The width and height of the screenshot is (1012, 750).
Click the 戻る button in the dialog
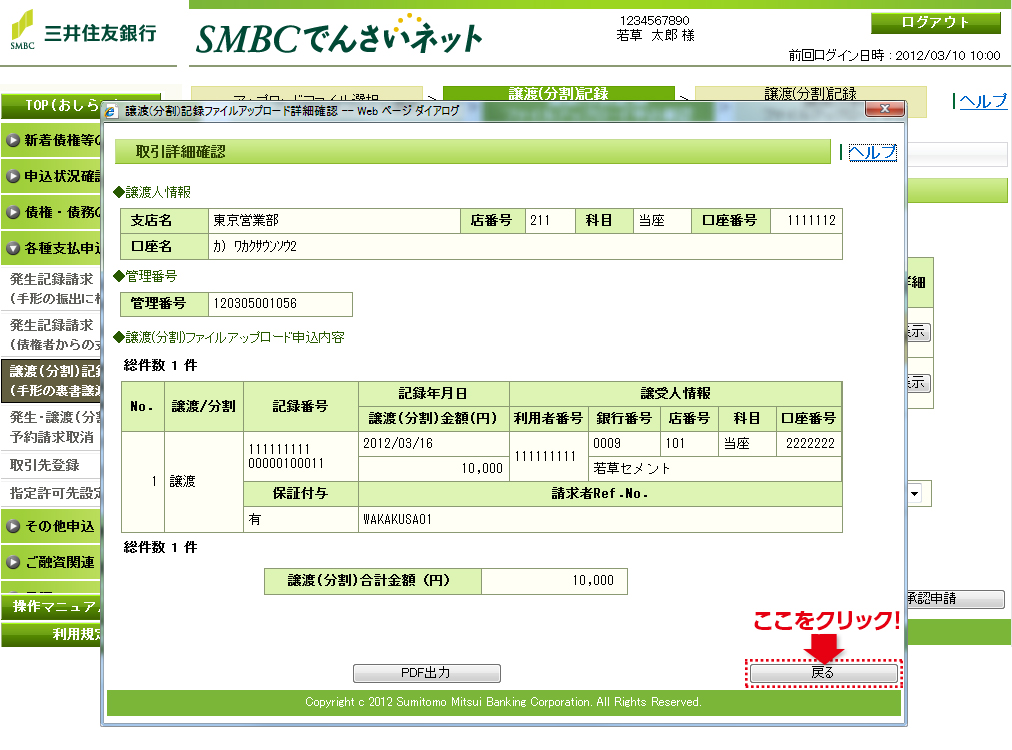tap(823, 673)
